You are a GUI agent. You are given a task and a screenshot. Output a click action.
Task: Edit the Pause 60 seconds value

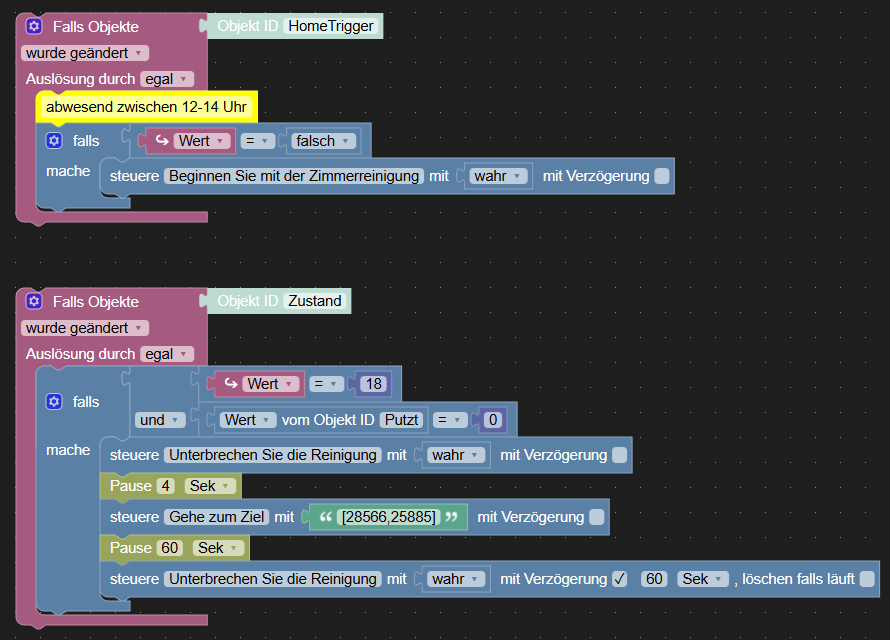170,548
